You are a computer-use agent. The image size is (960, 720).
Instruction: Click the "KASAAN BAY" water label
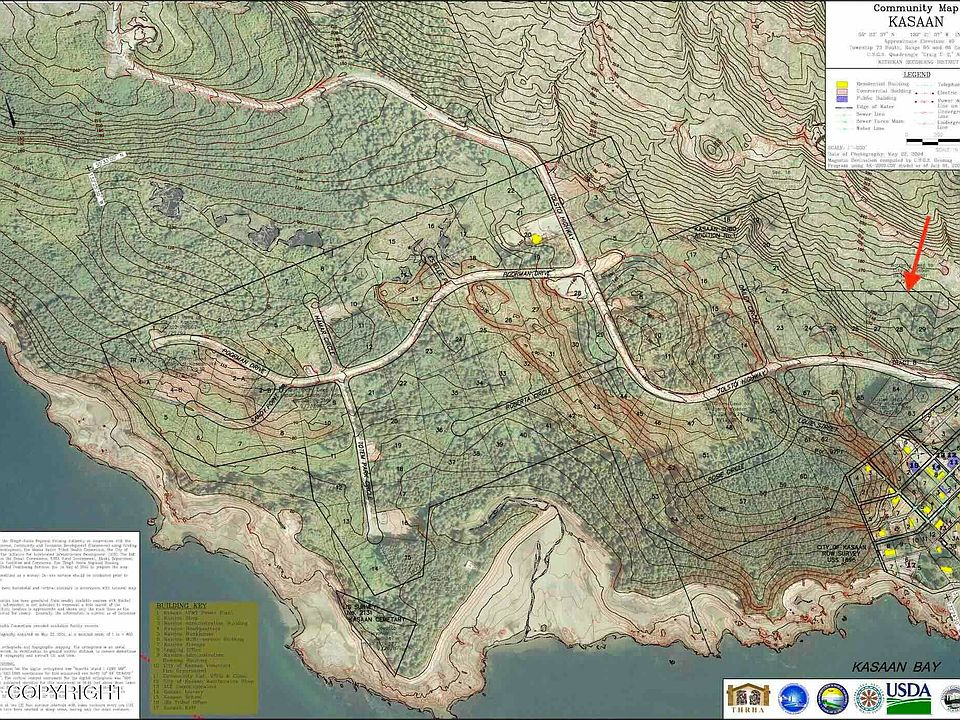(x=896, y=667)
